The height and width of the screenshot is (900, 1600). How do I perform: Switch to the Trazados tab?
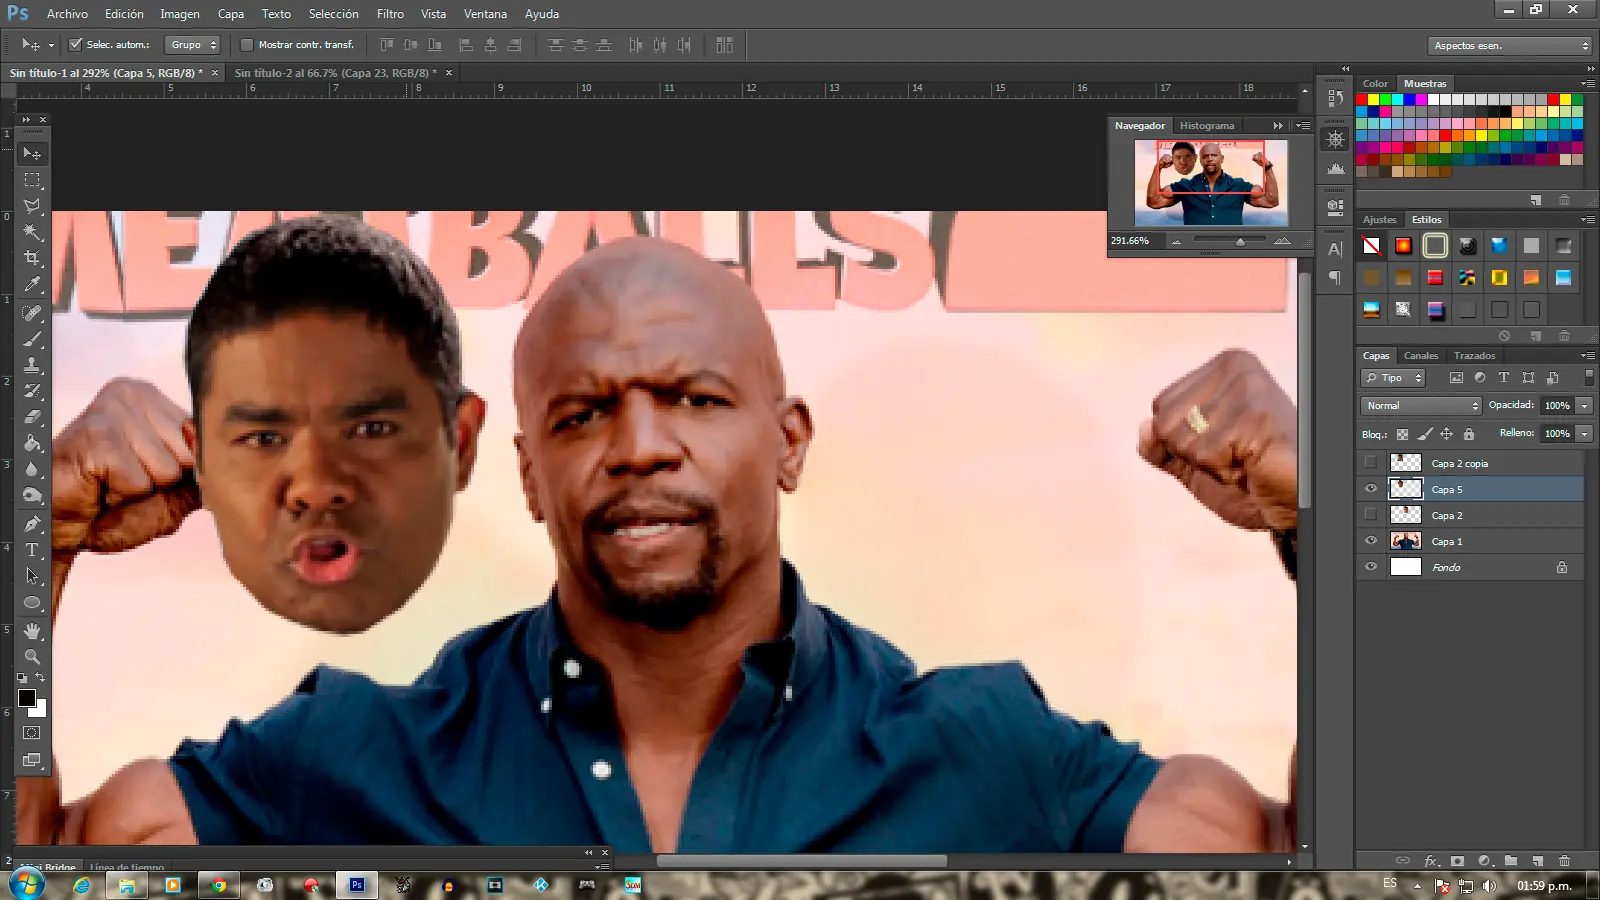[x=1474, y=355]
